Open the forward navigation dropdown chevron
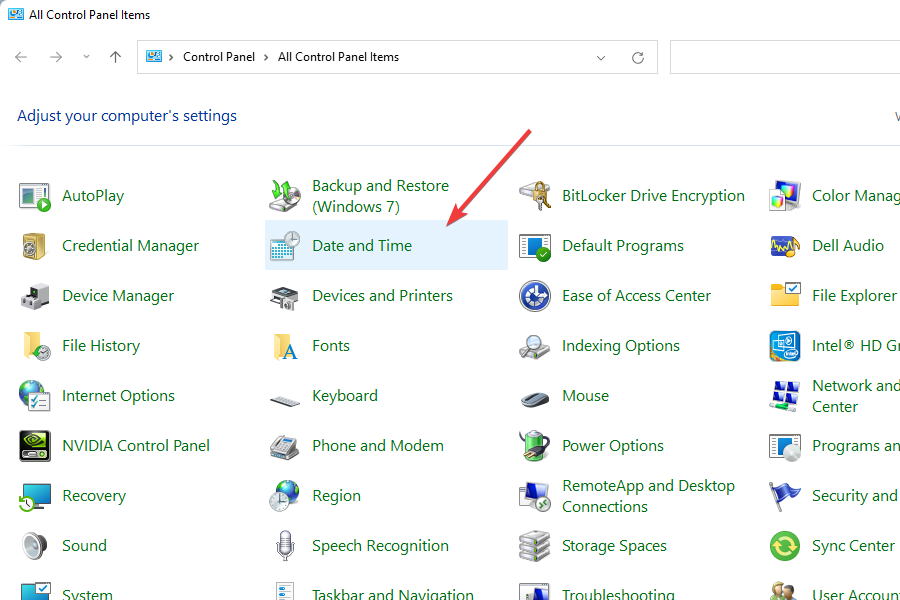This screenshot has height=600, width=900. (x=87, y=57)
